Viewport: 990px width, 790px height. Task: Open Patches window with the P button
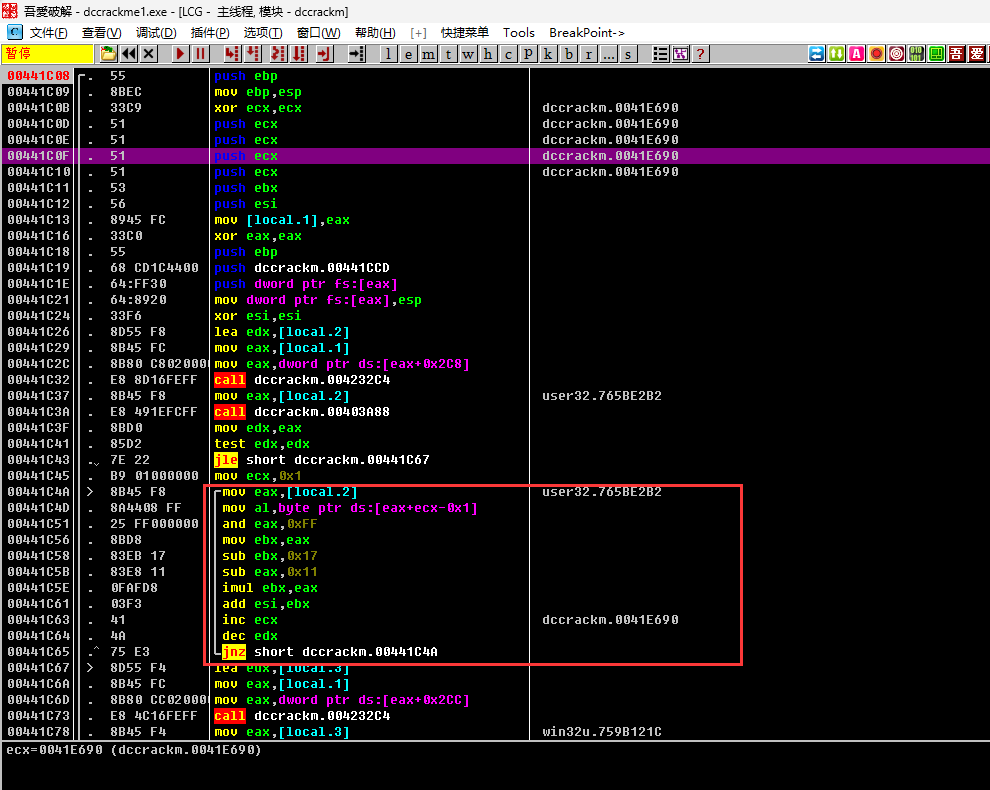tap(528, 54)
